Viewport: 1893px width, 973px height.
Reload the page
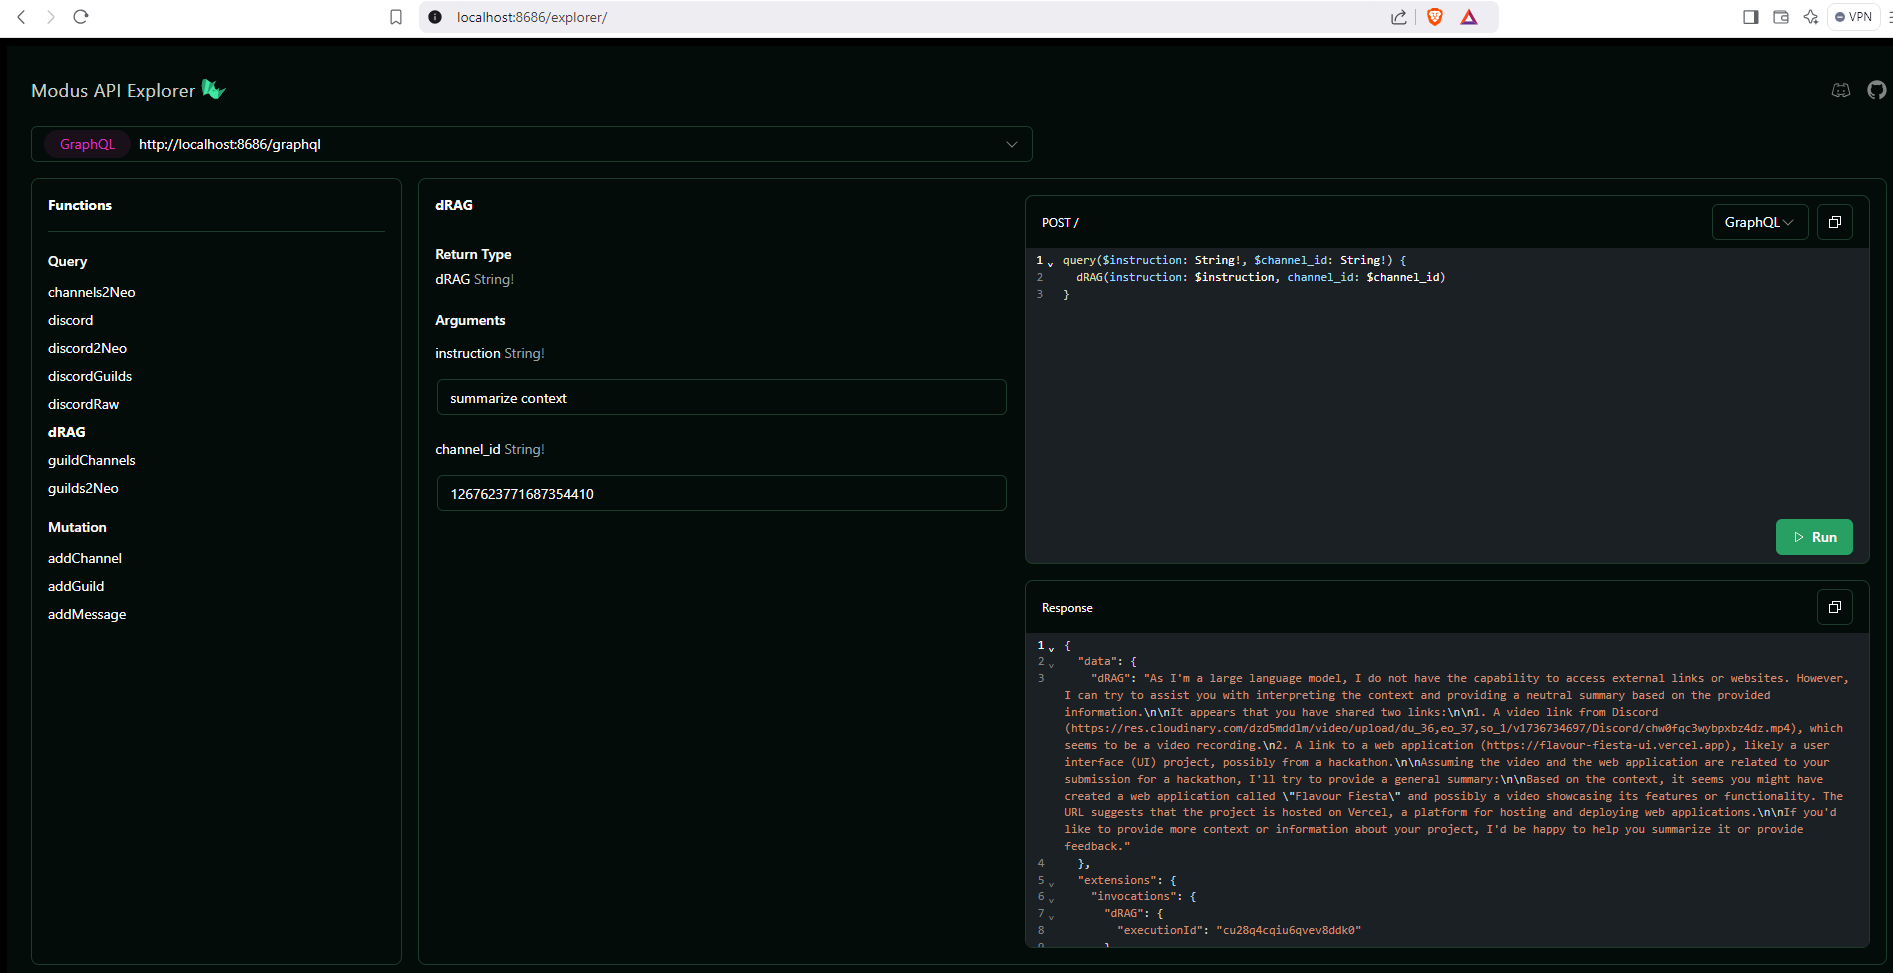point(81,17)
